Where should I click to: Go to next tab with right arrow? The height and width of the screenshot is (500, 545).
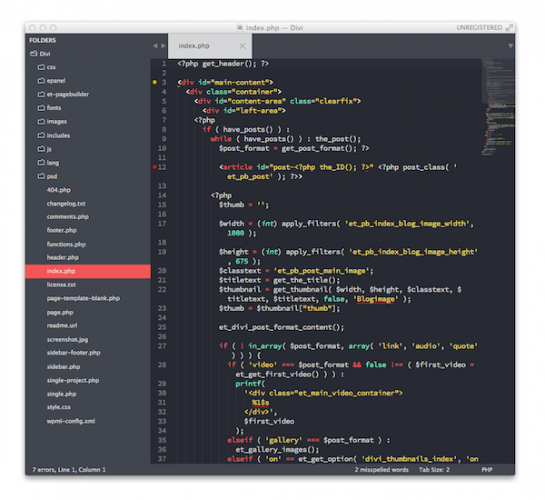coord(163,46)
